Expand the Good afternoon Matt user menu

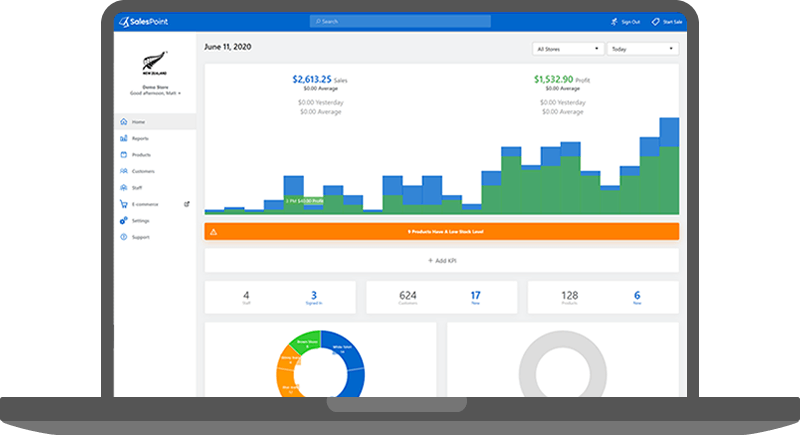(x=155, y=93)
